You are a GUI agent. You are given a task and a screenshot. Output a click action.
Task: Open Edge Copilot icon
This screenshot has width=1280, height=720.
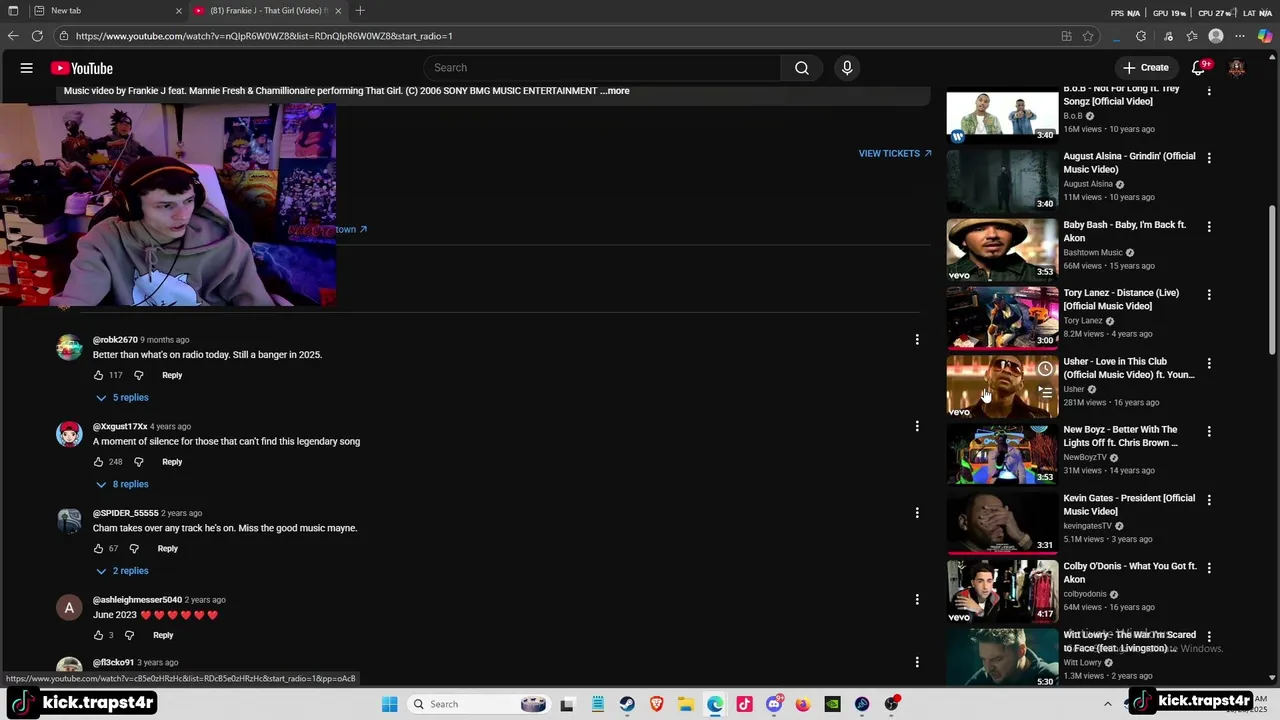pos(1265,36)
